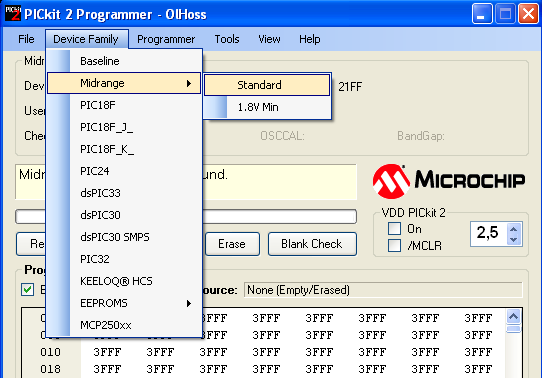Increase VDD voltage with up arrow
The image size is (542, 378).
[x=514, y=229]
